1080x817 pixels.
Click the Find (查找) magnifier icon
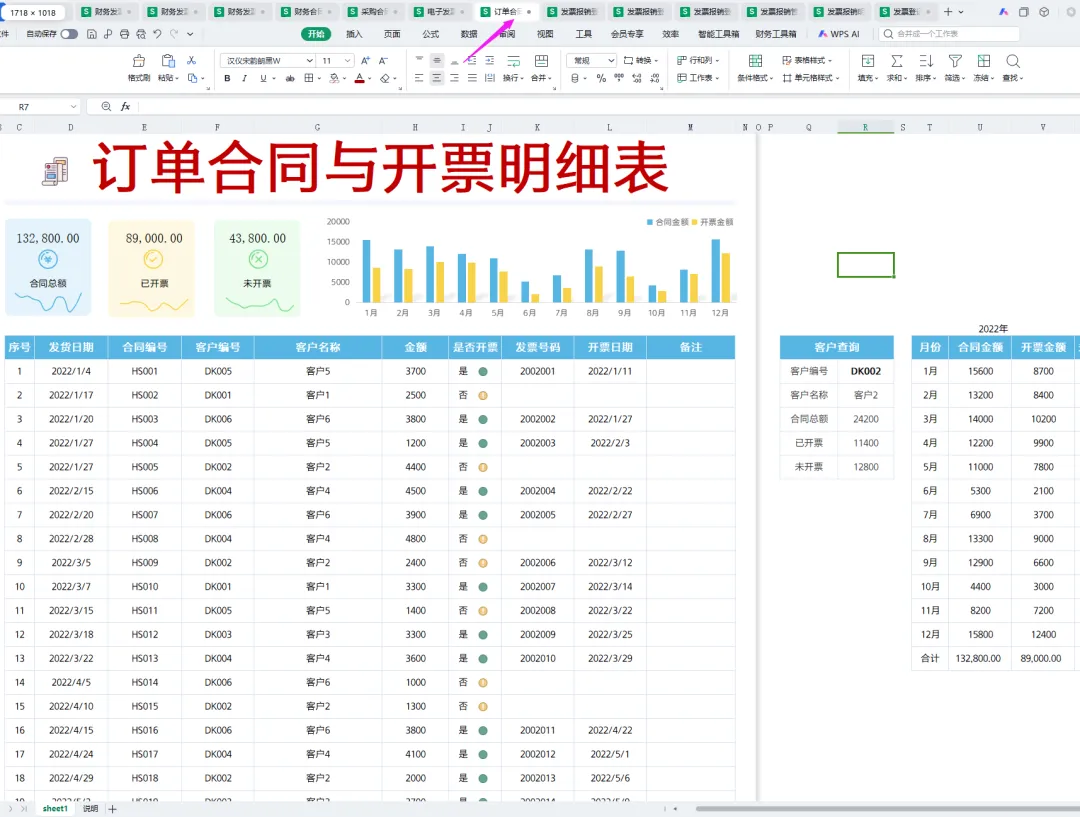(1012, 61)
